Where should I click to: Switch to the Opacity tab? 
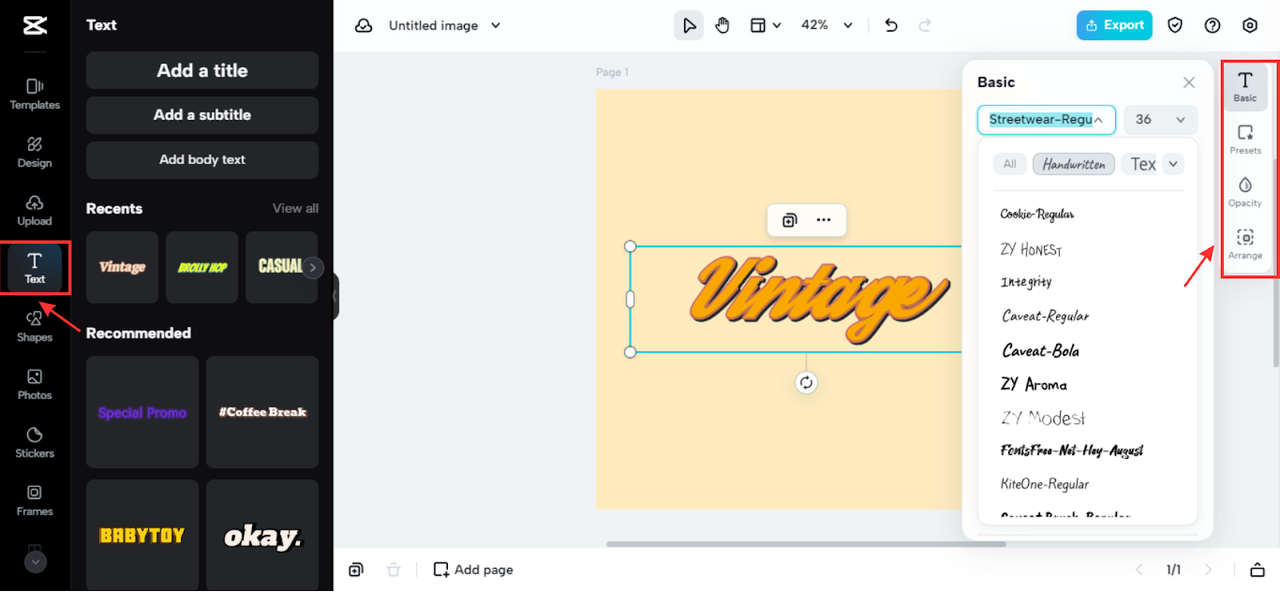(x=1245, y=192)
